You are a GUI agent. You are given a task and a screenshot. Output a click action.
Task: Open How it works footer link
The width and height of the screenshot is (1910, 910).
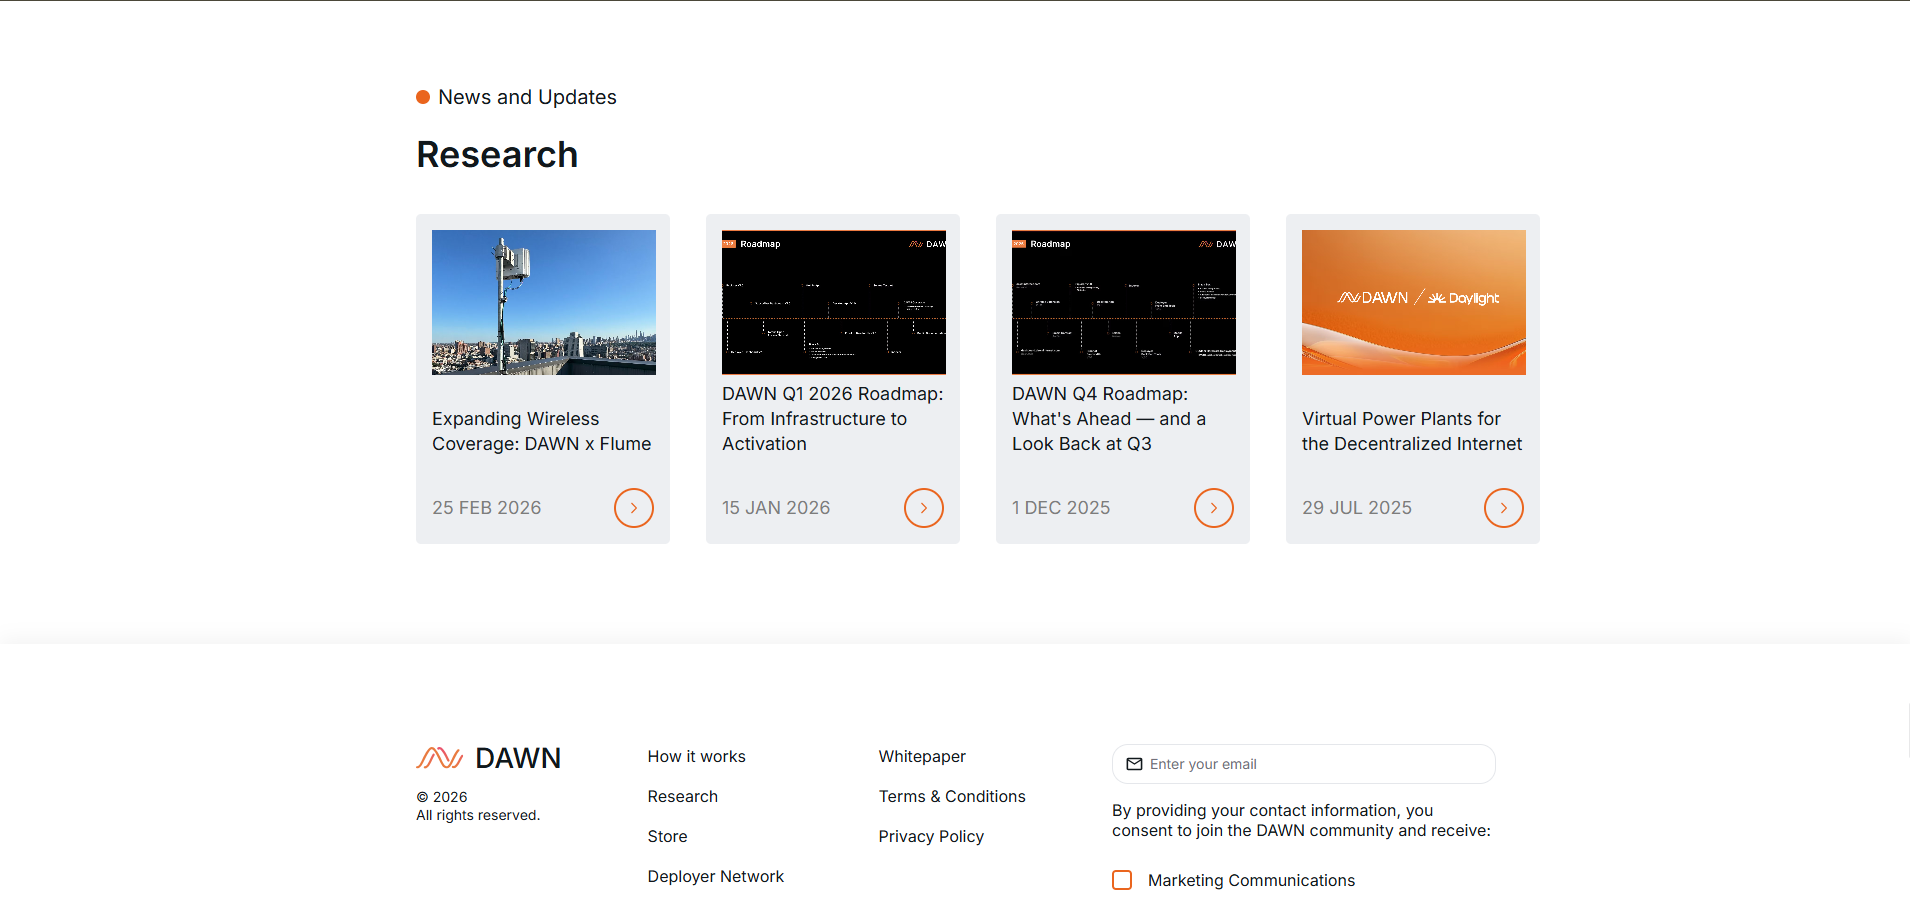point(697,757)
